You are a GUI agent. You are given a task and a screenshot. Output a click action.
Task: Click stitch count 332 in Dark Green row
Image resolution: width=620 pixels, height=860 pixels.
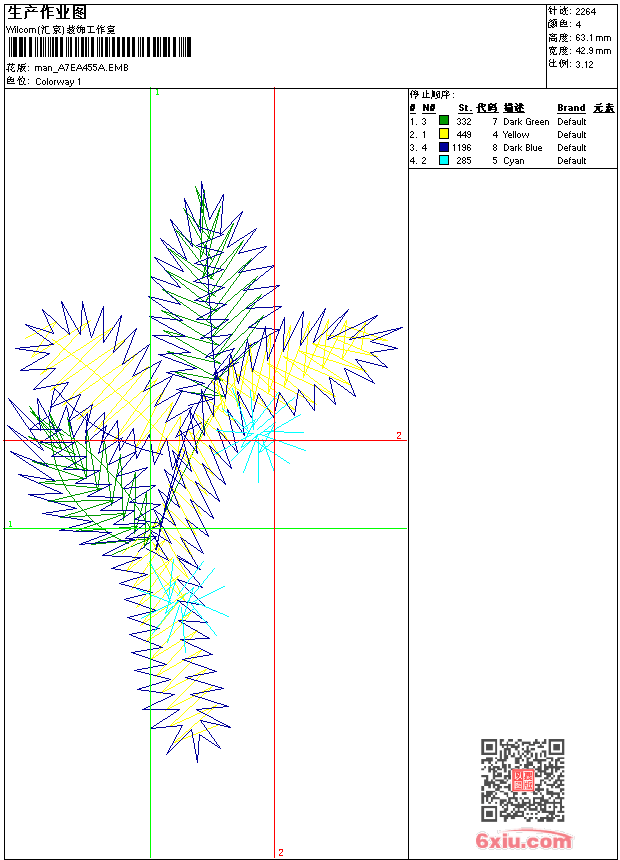point(464,122)
